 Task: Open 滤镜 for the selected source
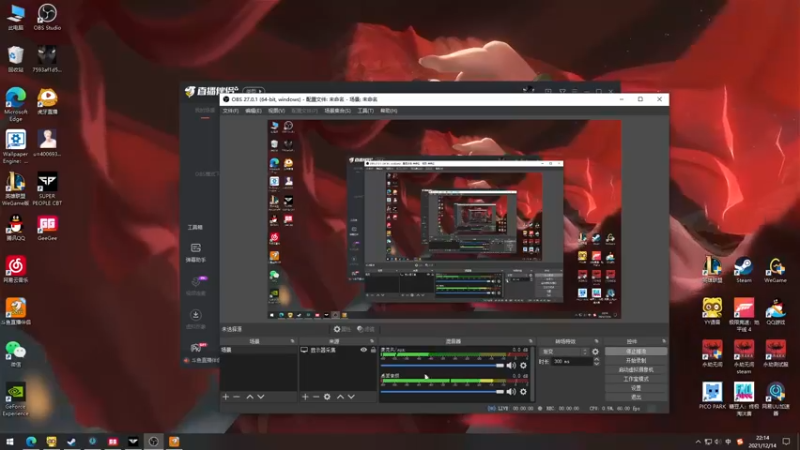coord(365,329)
